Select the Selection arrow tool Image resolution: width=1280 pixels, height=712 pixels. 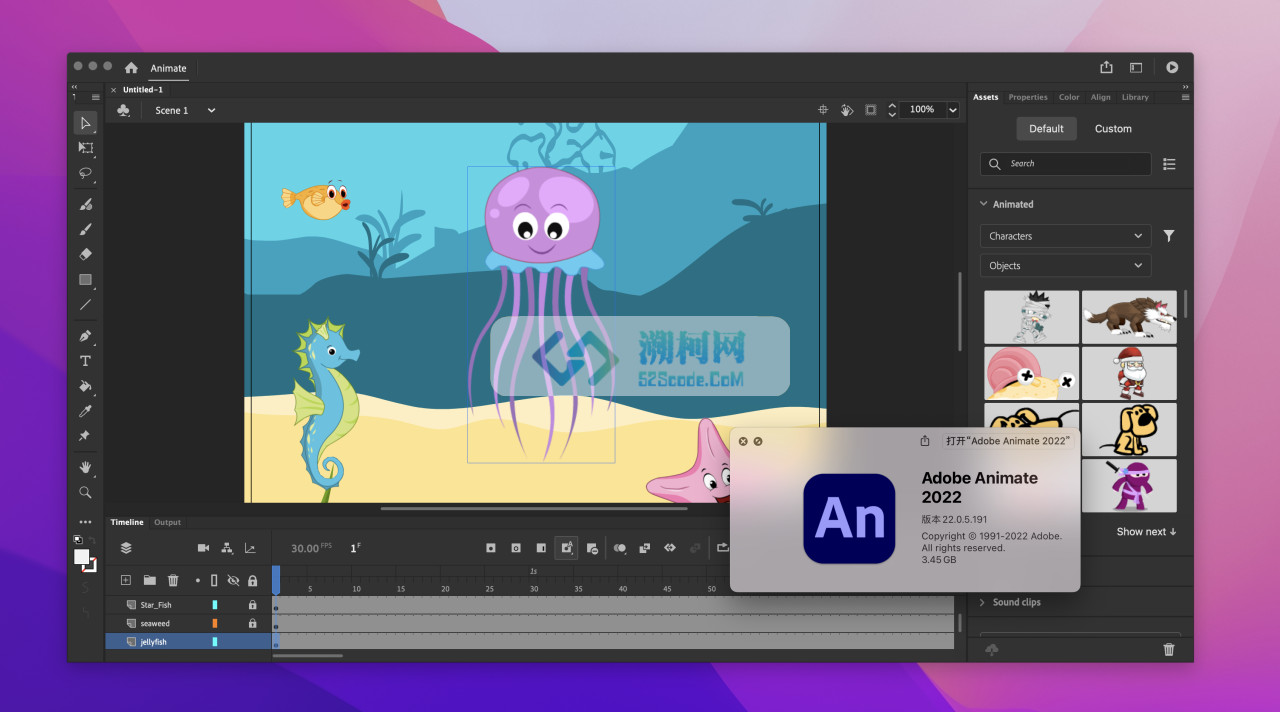click(85, 123)
